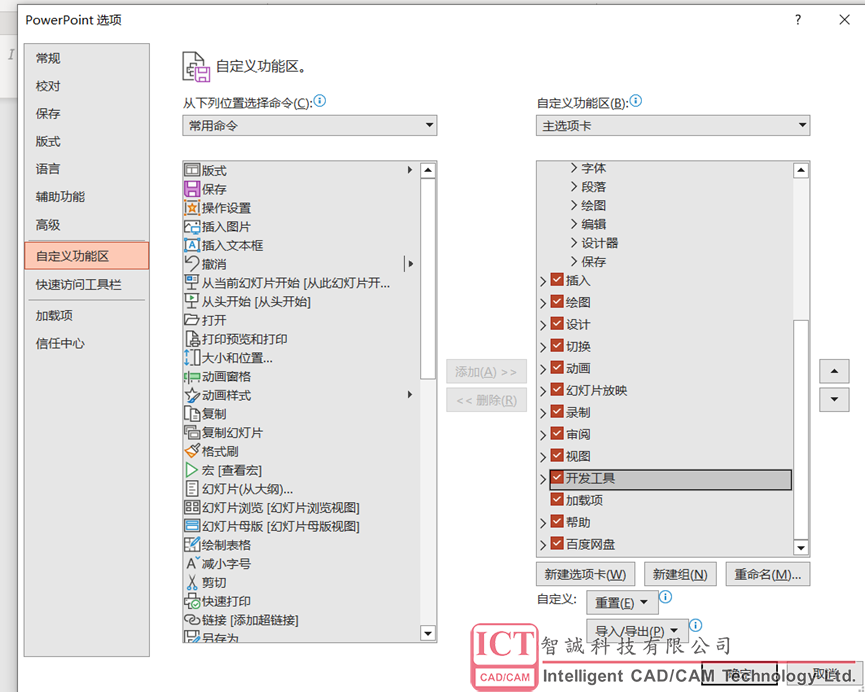865x692 pixels.
Task: Click the Macros (宏) play icon
Action: point(193,470)
